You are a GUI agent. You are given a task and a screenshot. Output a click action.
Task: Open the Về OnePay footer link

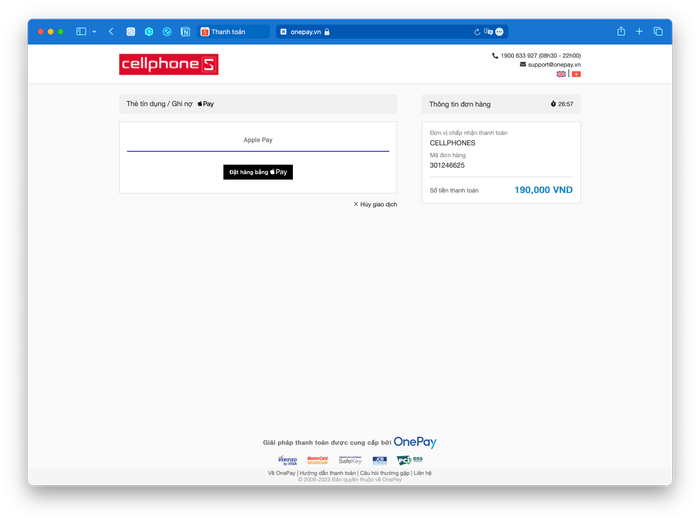click(281, 473)
